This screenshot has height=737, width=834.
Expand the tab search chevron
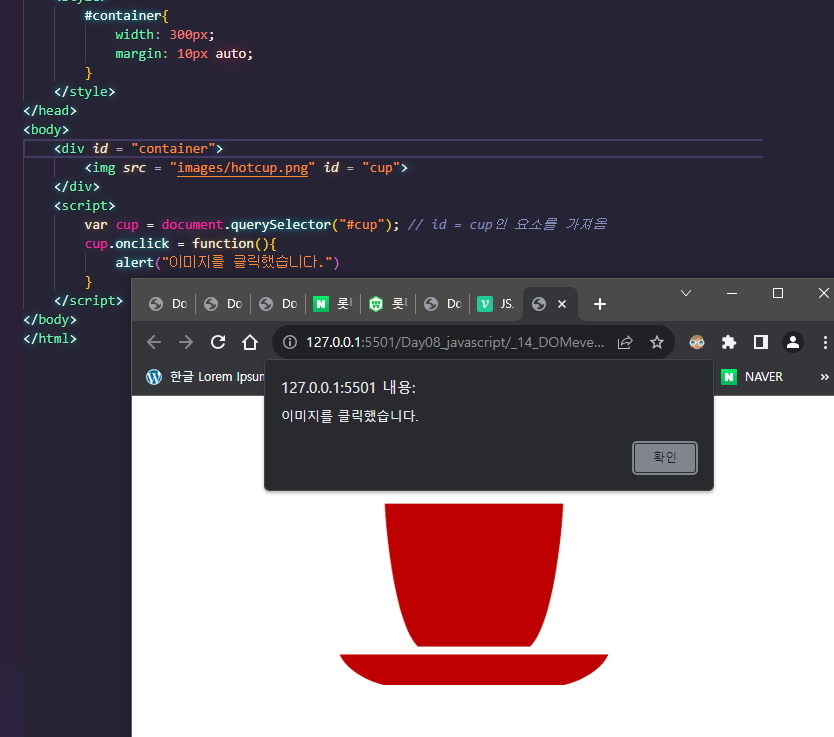point(686,293)
